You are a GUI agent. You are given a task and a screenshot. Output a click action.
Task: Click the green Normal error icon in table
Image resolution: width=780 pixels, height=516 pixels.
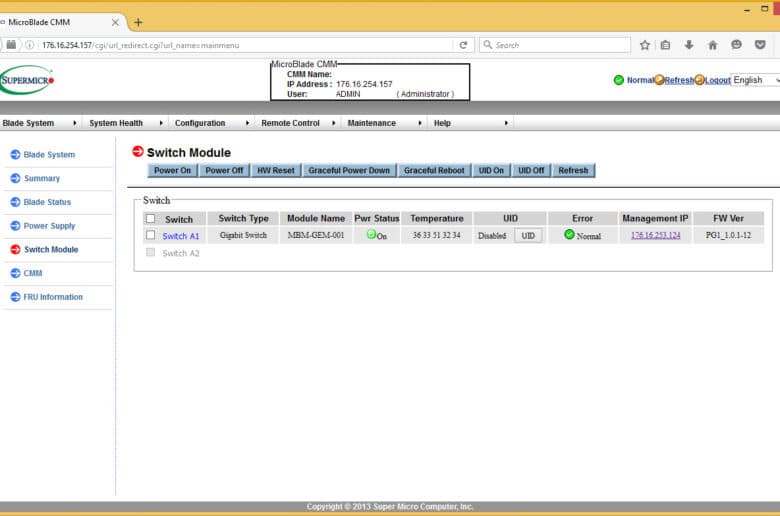(569, 234)
